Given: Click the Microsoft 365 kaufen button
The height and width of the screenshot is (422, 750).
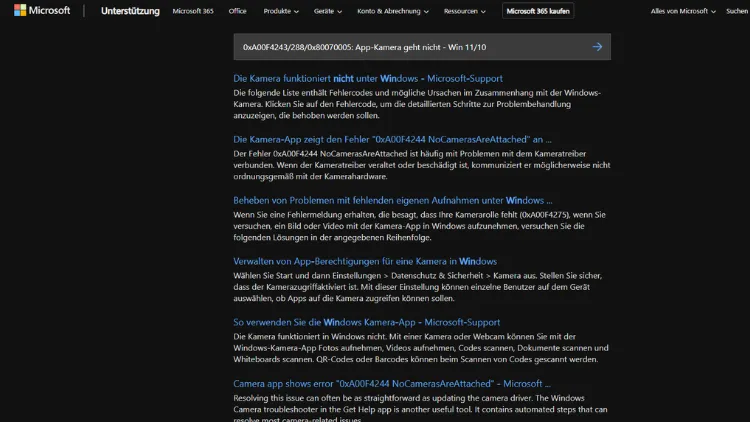Looking at the screenshot, I should coord(538,11).
